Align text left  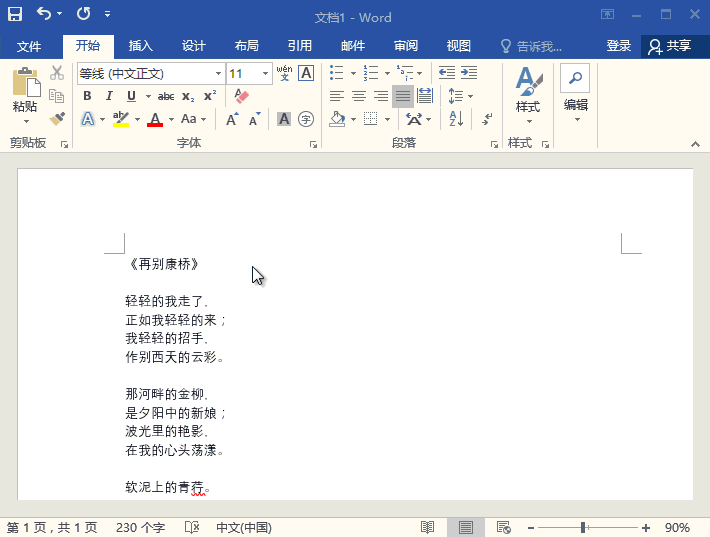click(336, 96)
